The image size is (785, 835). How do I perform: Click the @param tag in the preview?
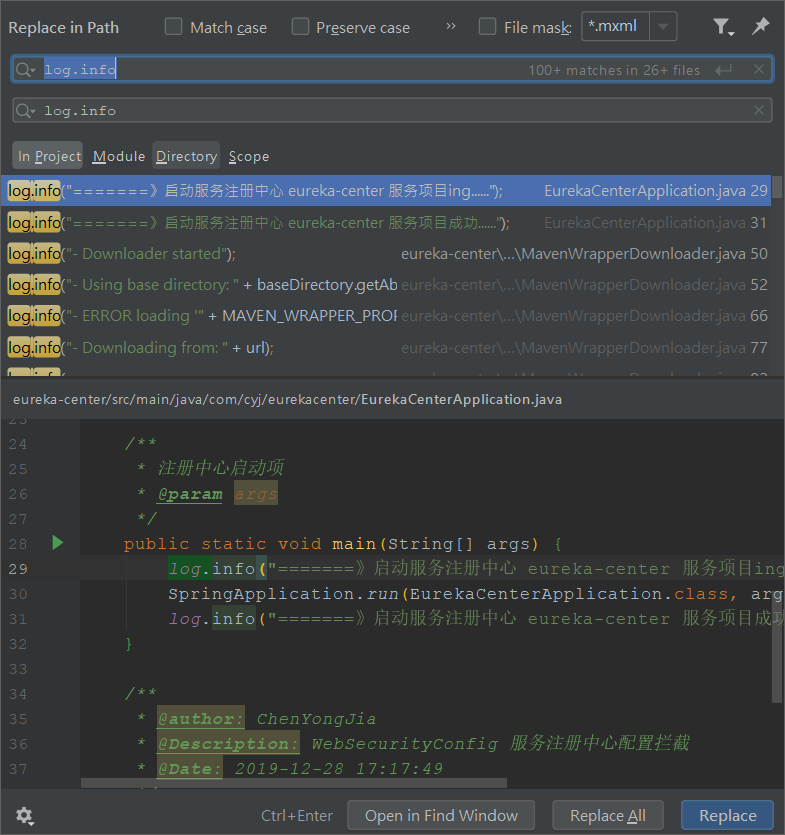(x=190, y=494)
